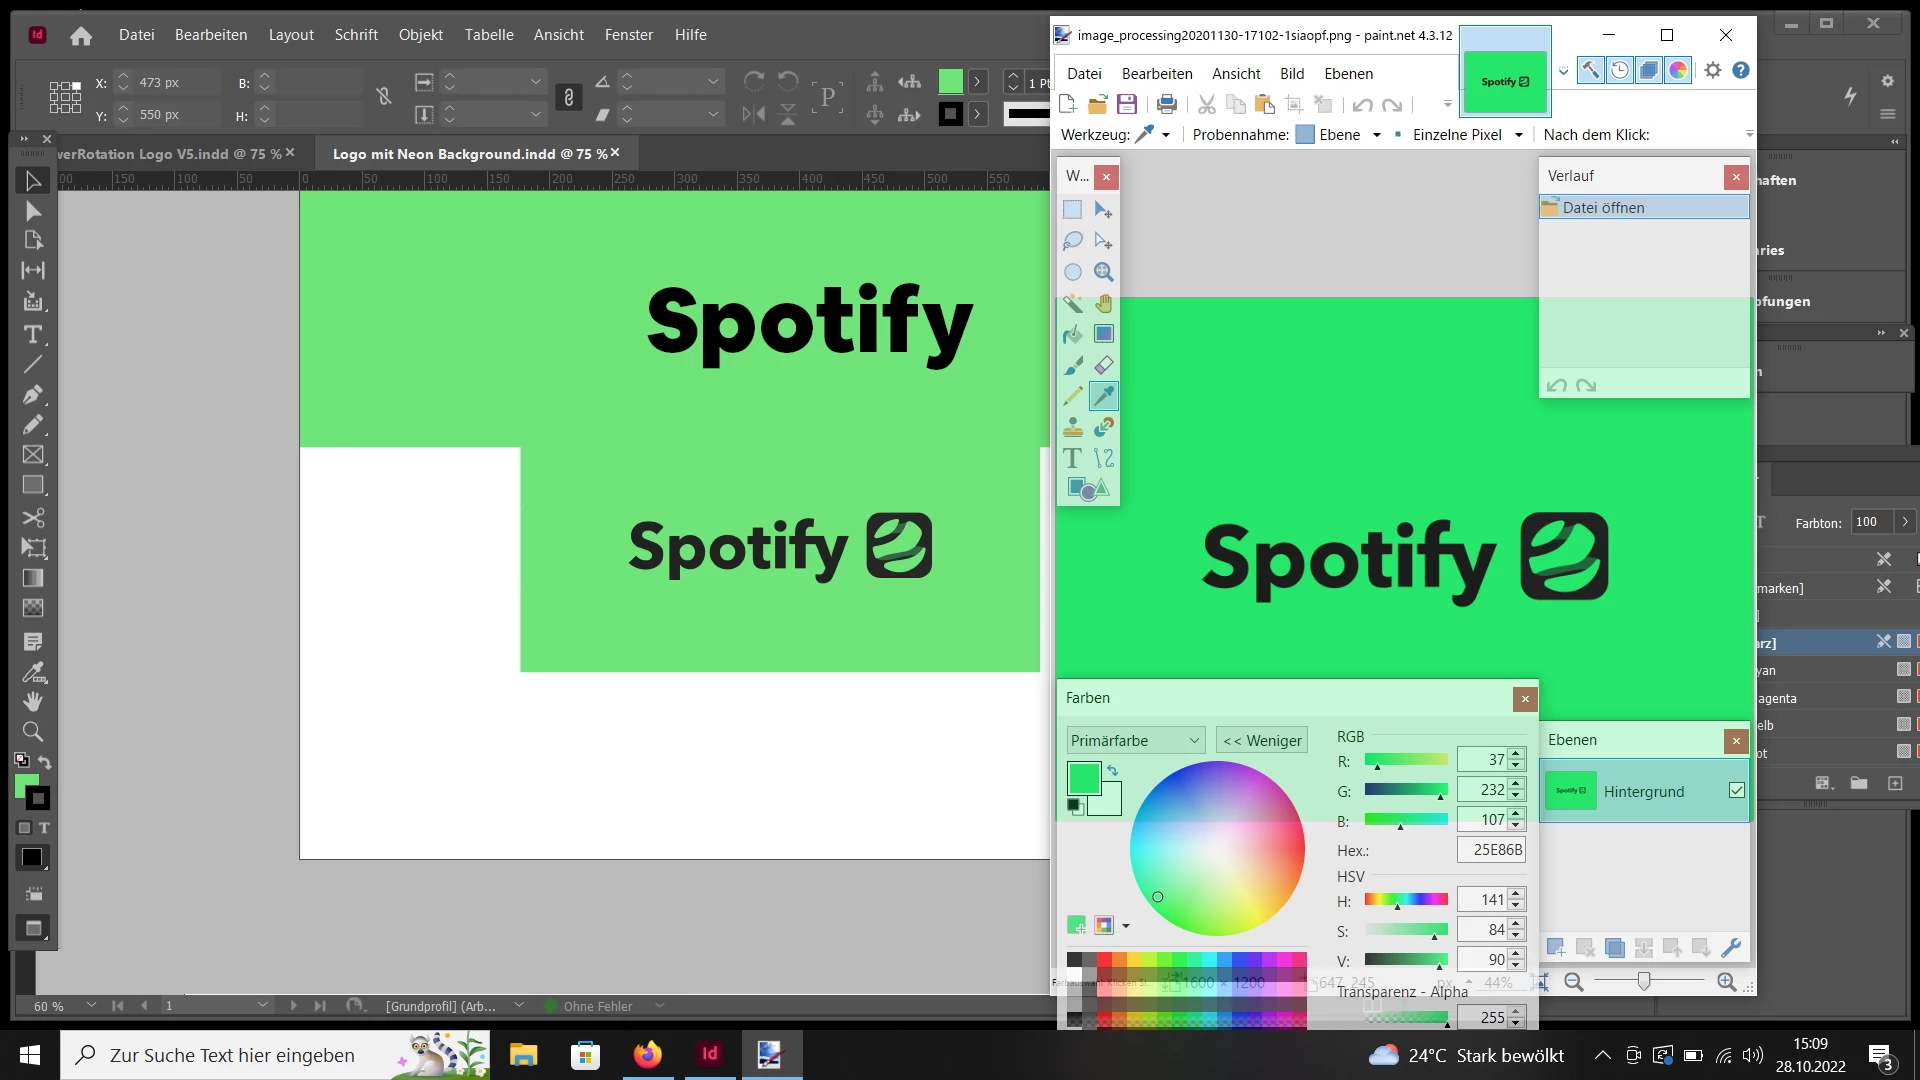This screenshot has width=1920, height=1080.
Task: Click the hex color value field
Action: [x=1490, y=849]
